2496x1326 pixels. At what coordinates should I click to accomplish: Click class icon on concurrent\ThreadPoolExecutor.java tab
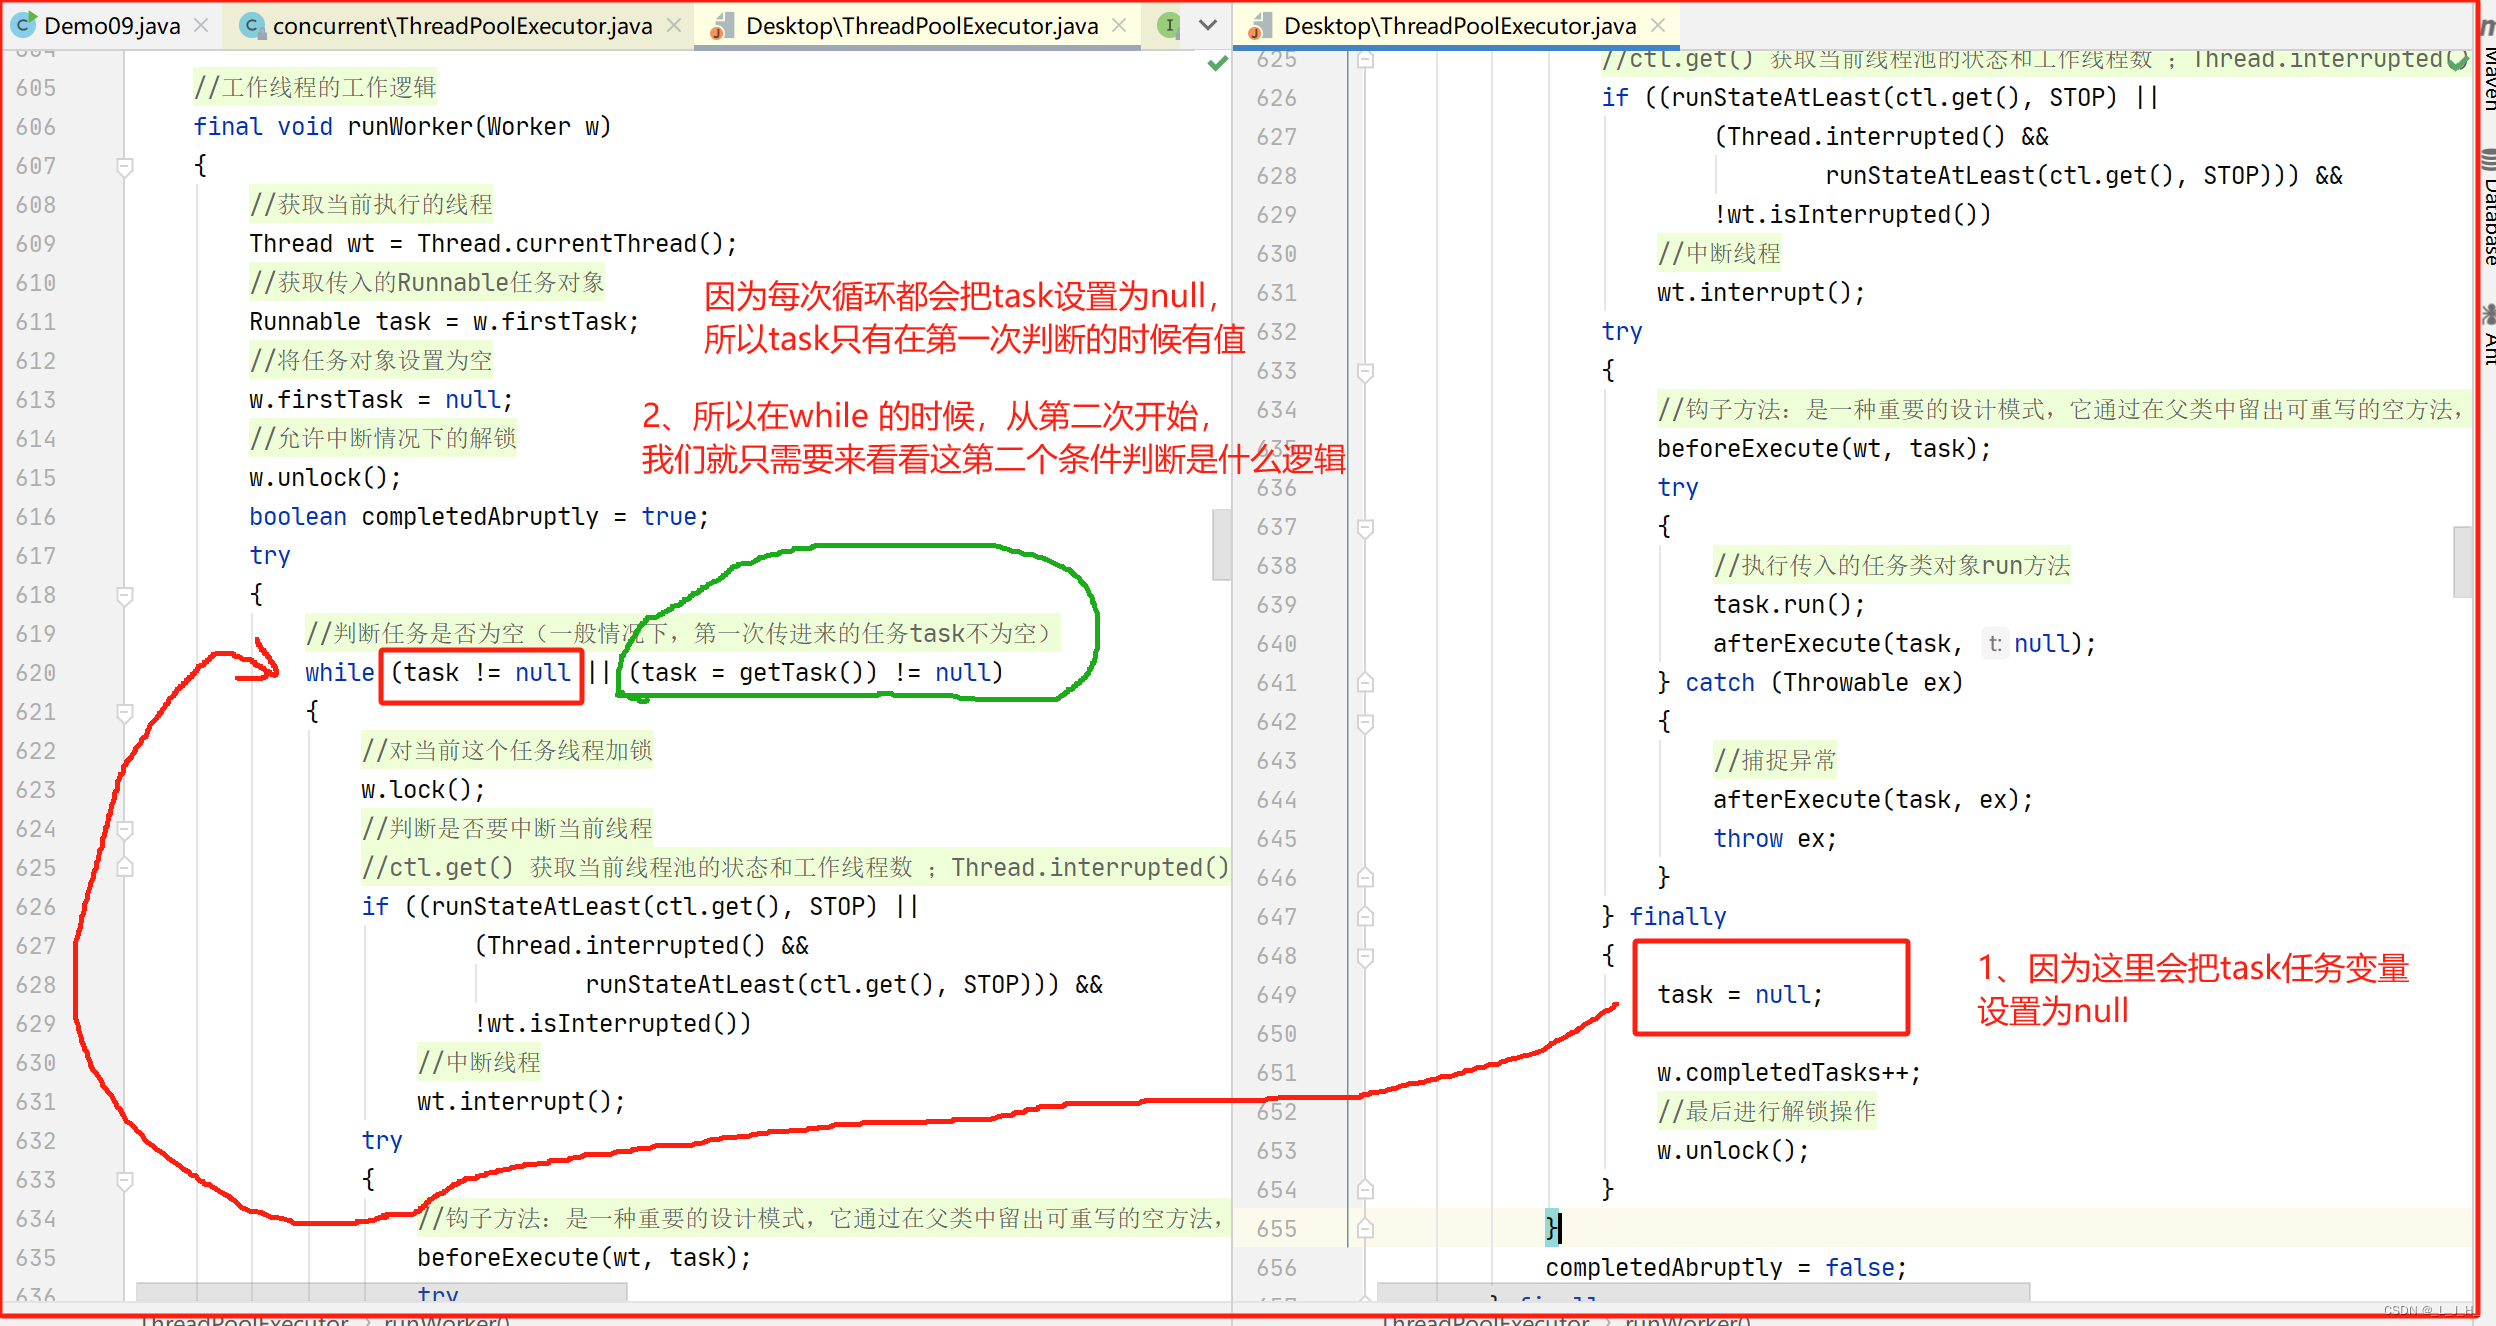[253, 25]
